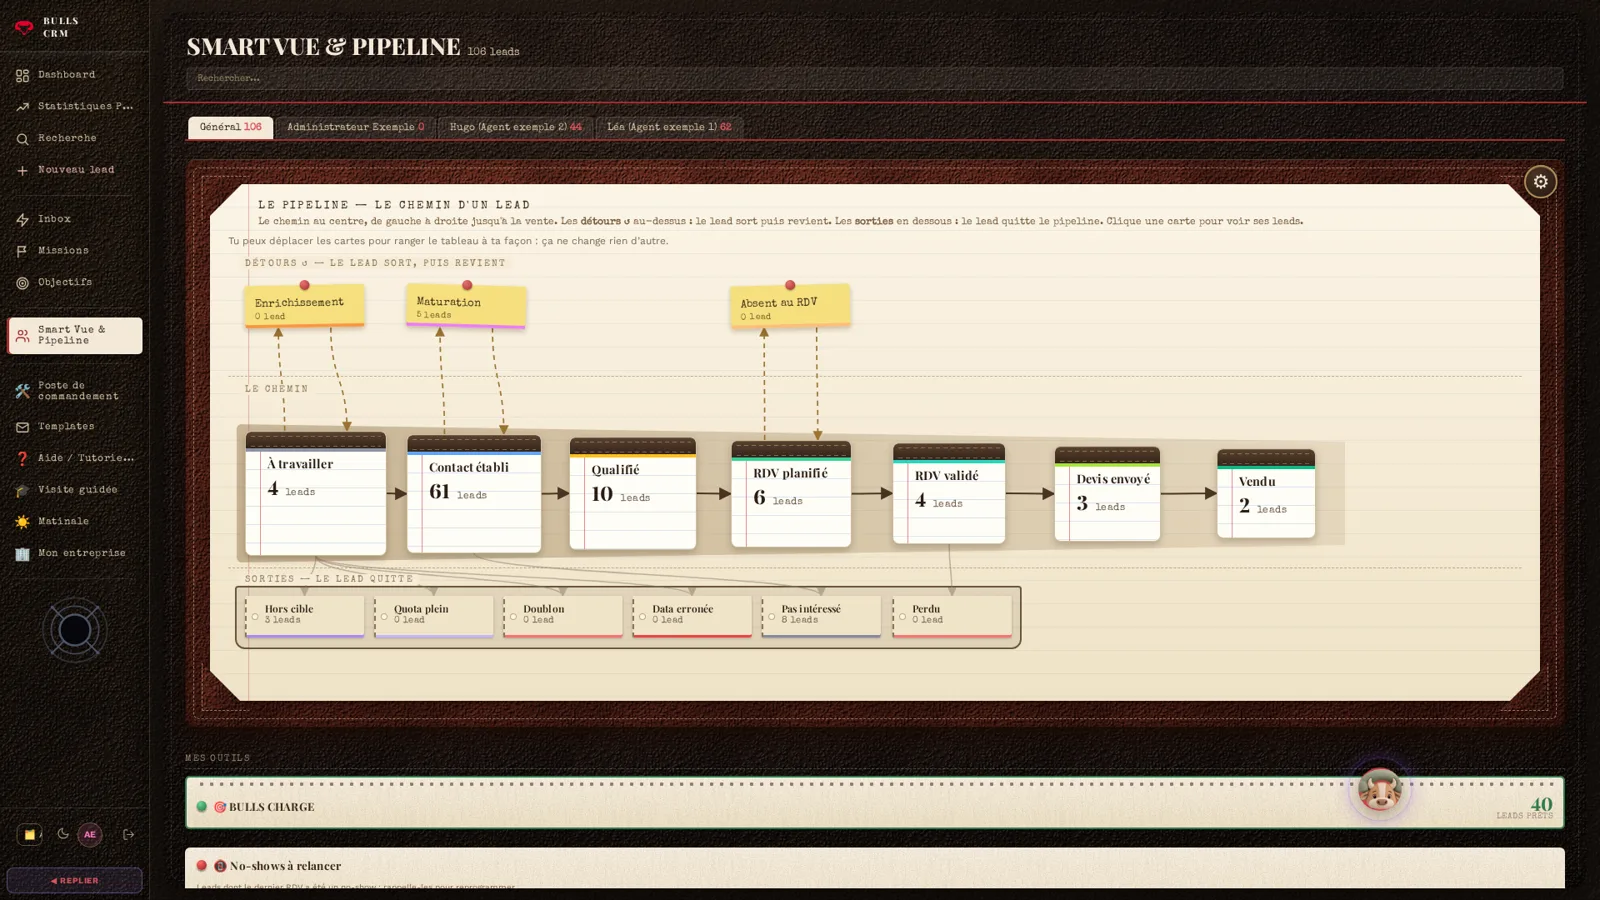Viewport: 1600px width, 900px height.
Task: Click the target icon beside Bulls Charge
Action: (220, 807)
